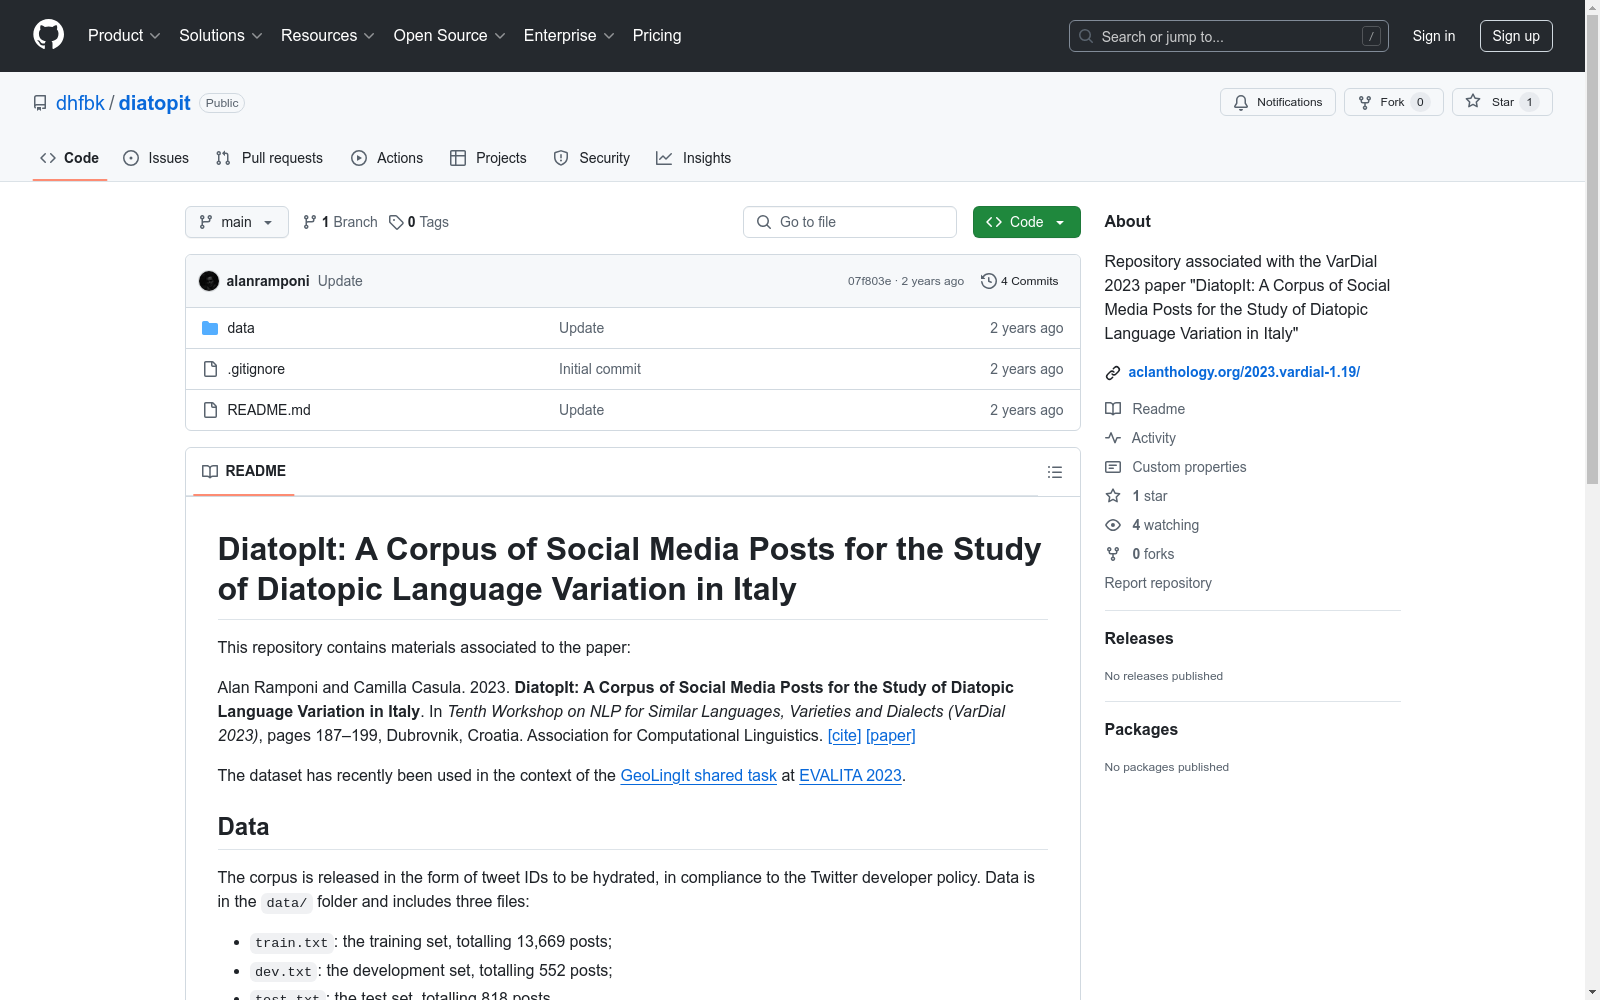The width and height of the screenshot is (1600, 1000).
Task: Open the 4 Commits history link
Action: coord(1020,281)
